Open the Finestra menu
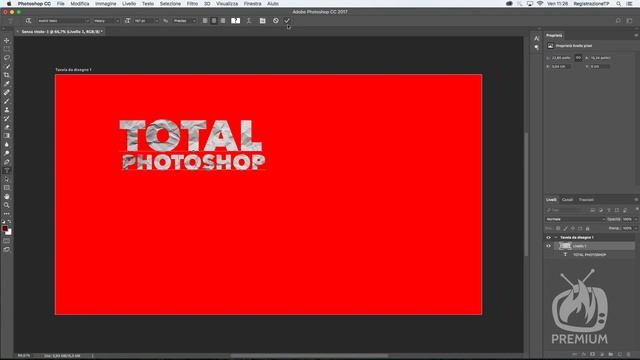640x360 pixels. (x=253, y=3)
